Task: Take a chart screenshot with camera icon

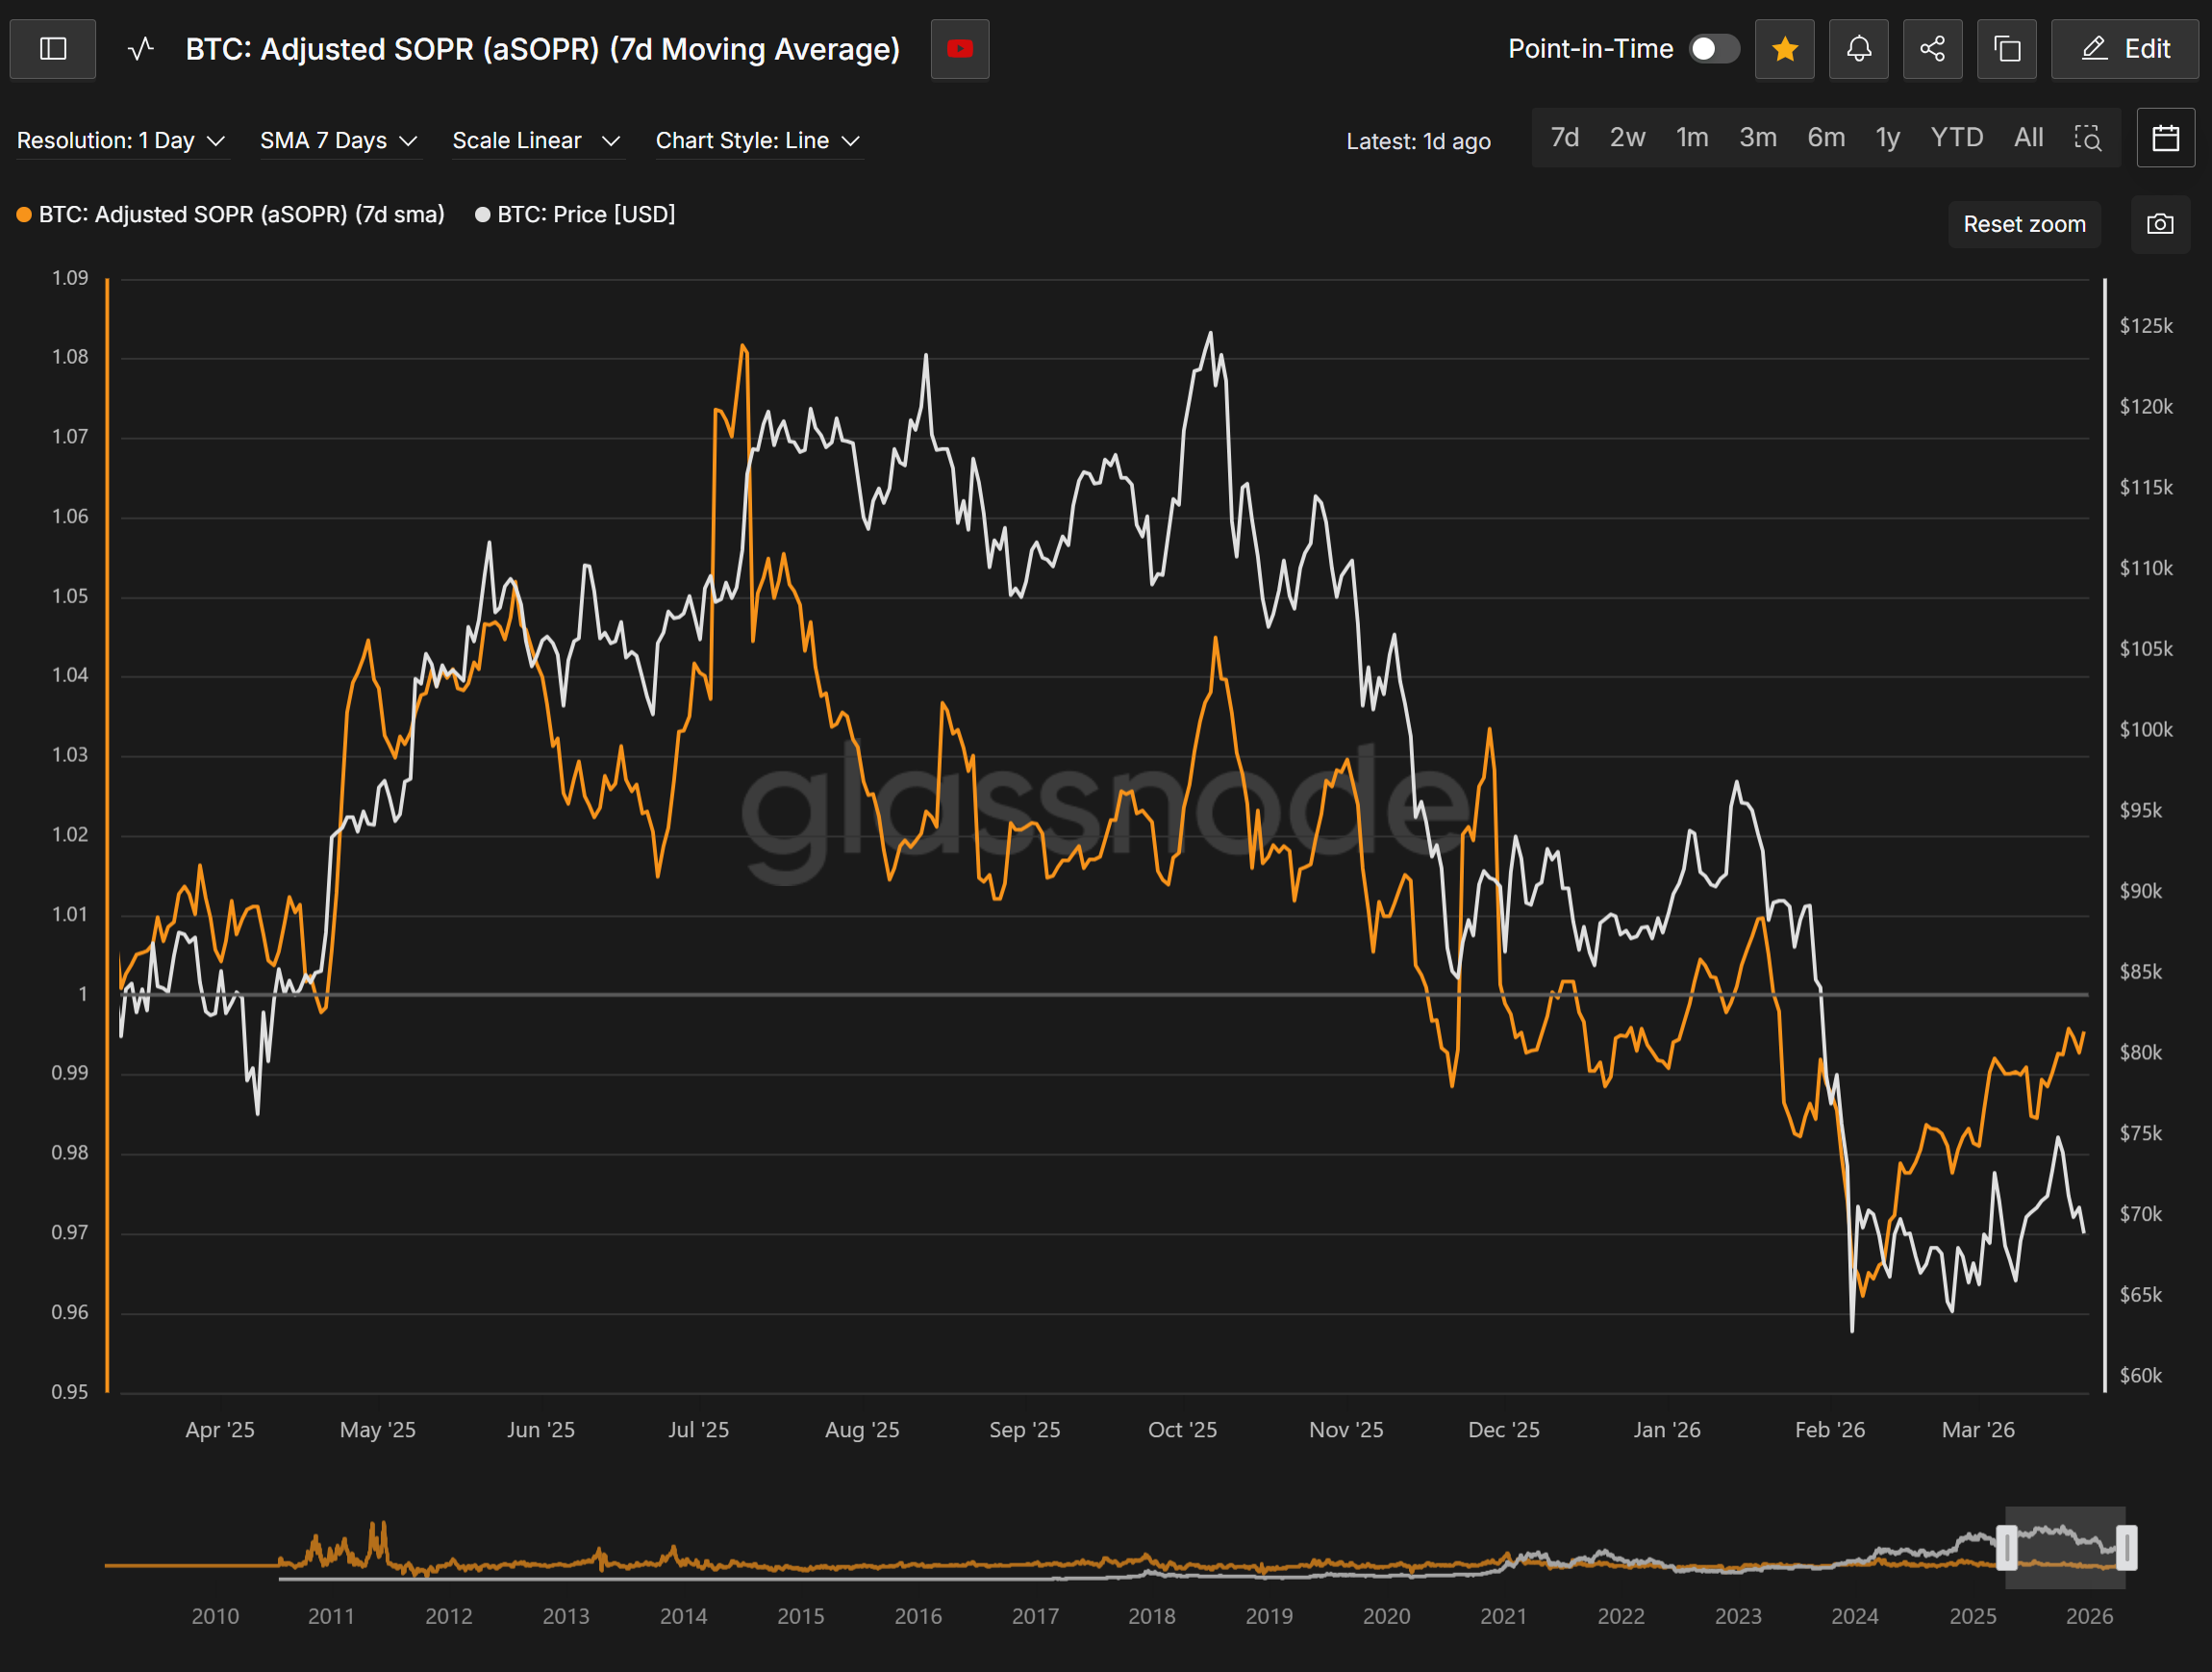Action: tap(2159, 224)
